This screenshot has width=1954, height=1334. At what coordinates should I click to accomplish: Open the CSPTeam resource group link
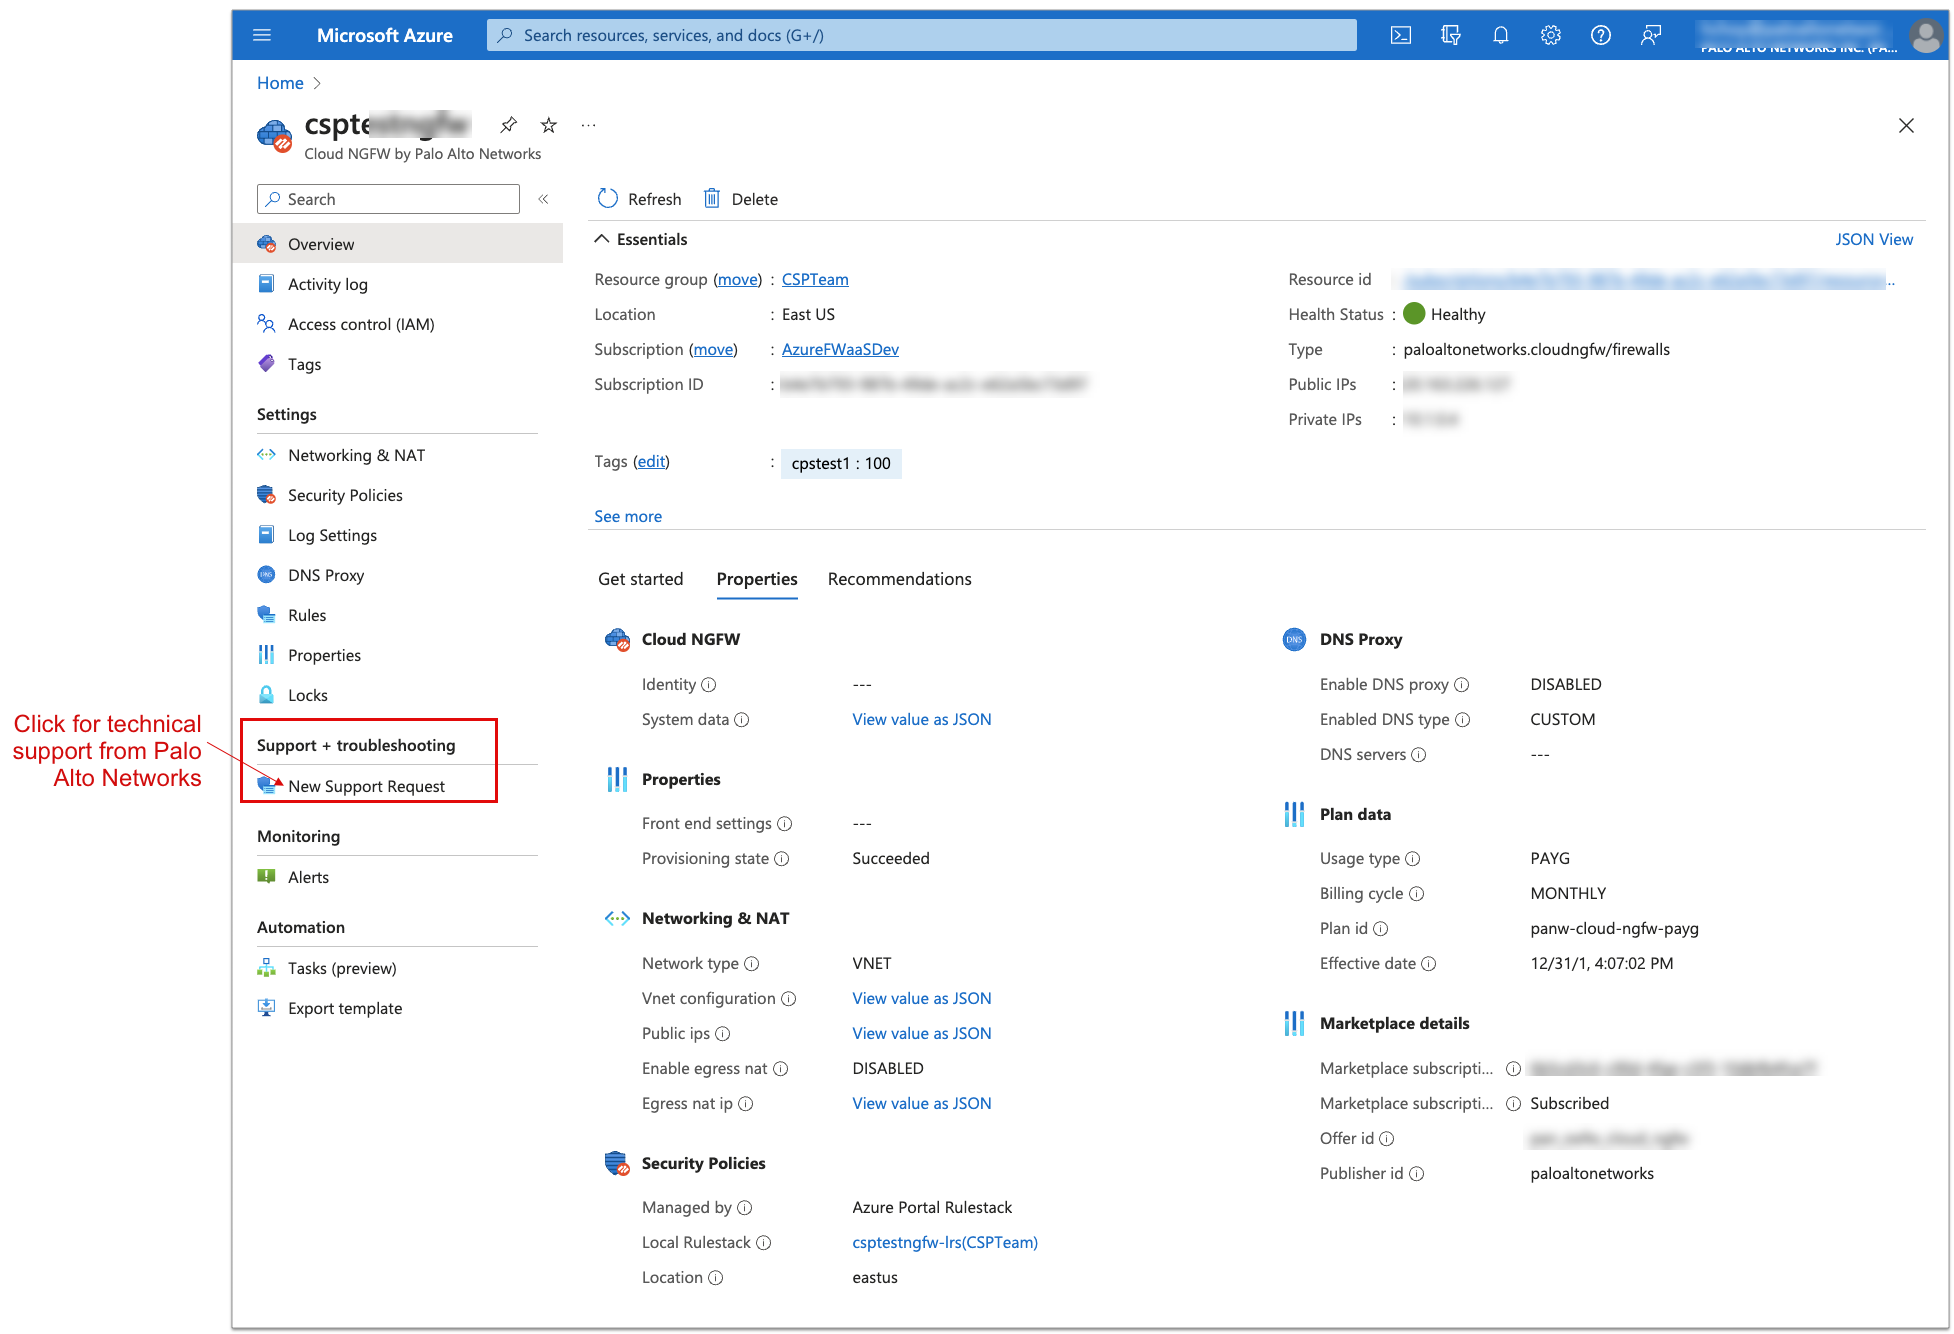pyautogui.click(x=814, y=279)
